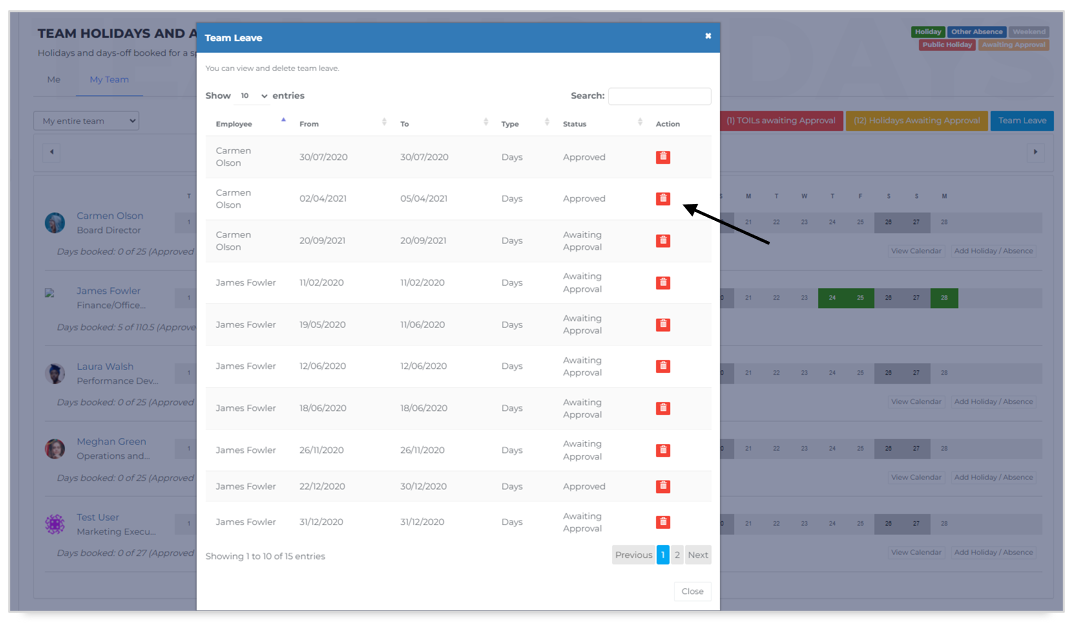This screenshot has height=624, width=1079.
Task: Click the Public Holiday legend swatch
Action: 947,45
